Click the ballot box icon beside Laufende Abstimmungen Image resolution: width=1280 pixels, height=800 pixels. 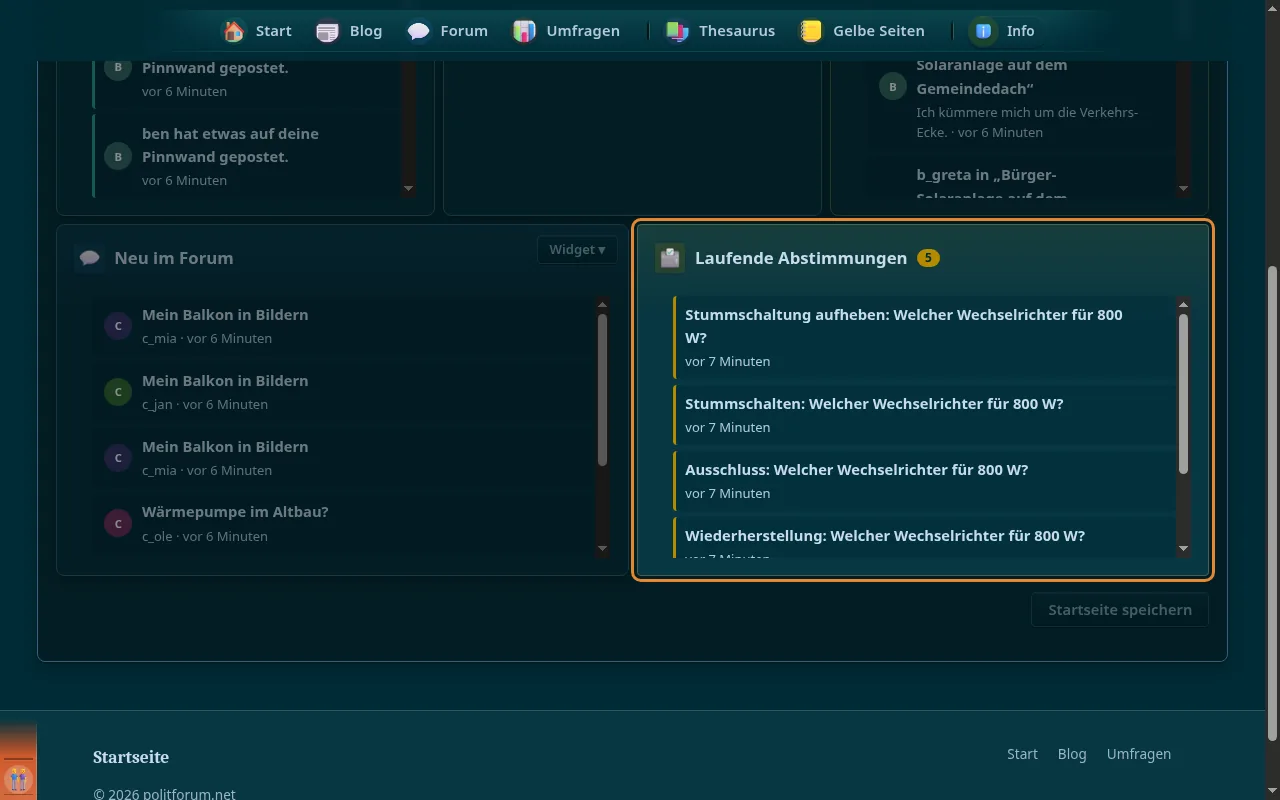670,258
